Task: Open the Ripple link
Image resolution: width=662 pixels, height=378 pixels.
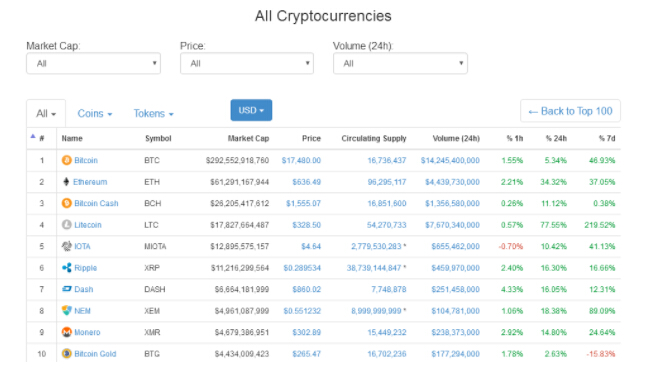Action: [86, 268]
